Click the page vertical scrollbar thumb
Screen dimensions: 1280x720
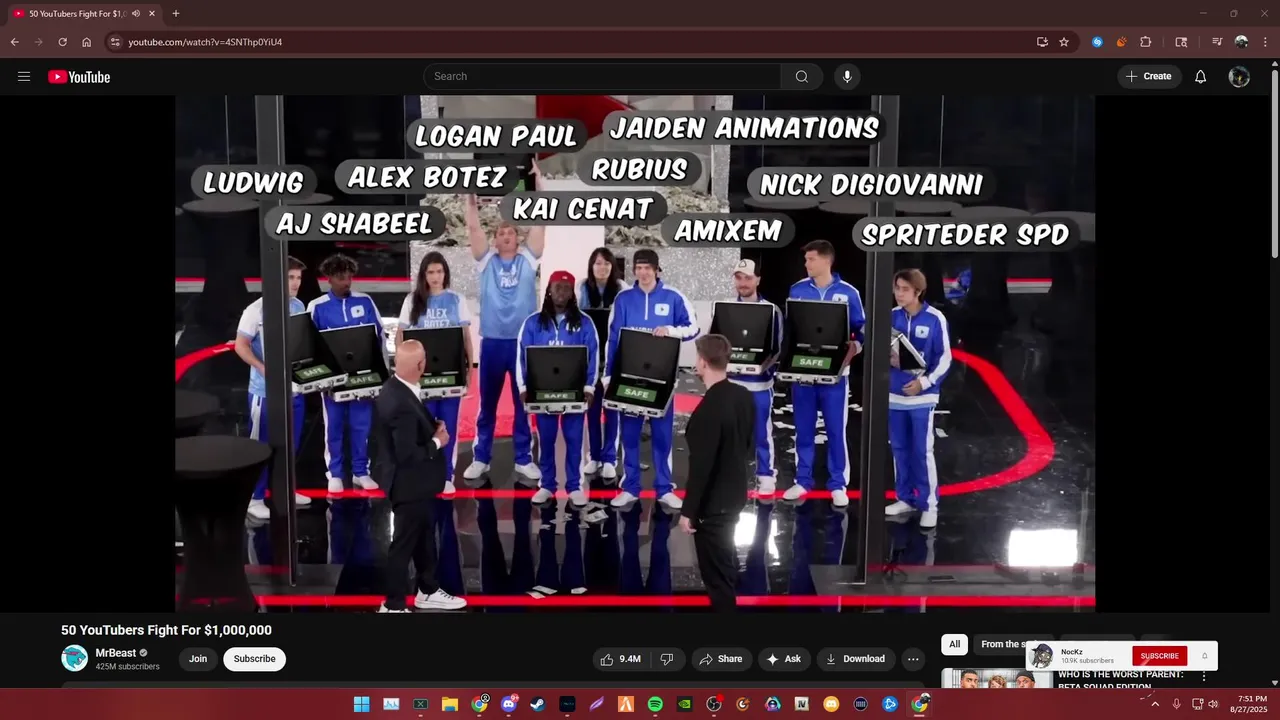1275,165
